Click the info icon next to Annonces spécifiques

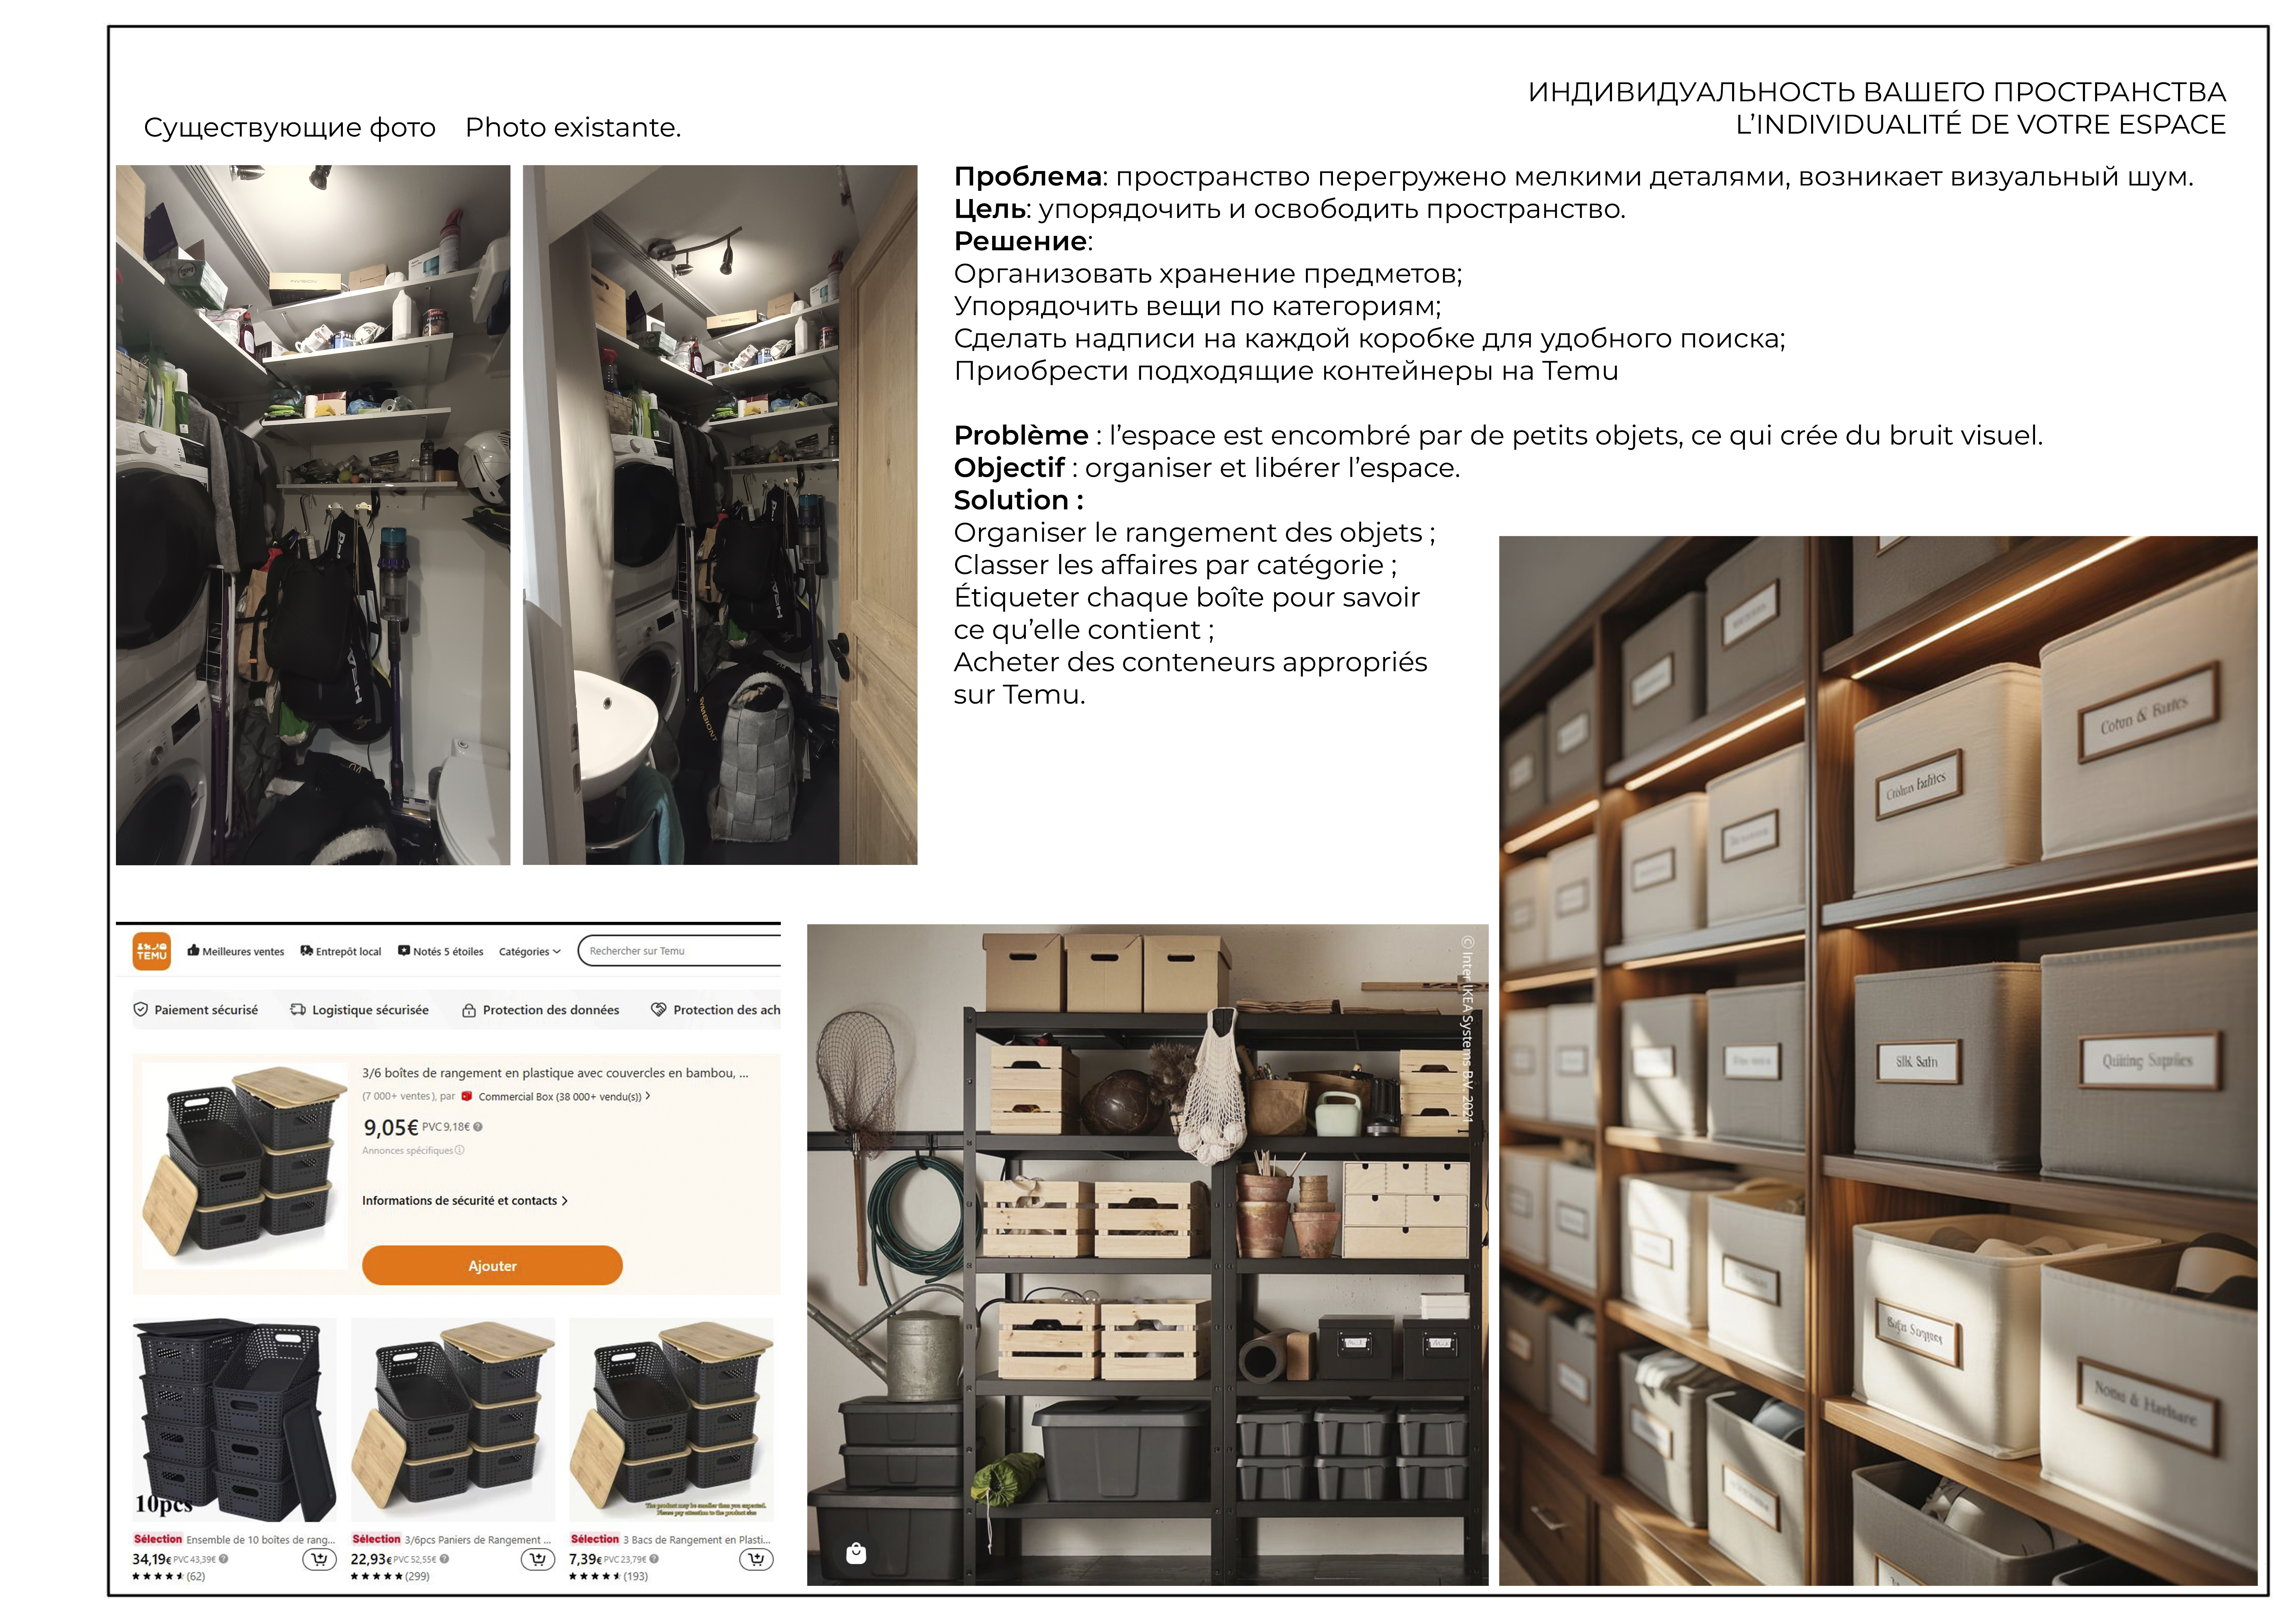(x=460, y=1150)
